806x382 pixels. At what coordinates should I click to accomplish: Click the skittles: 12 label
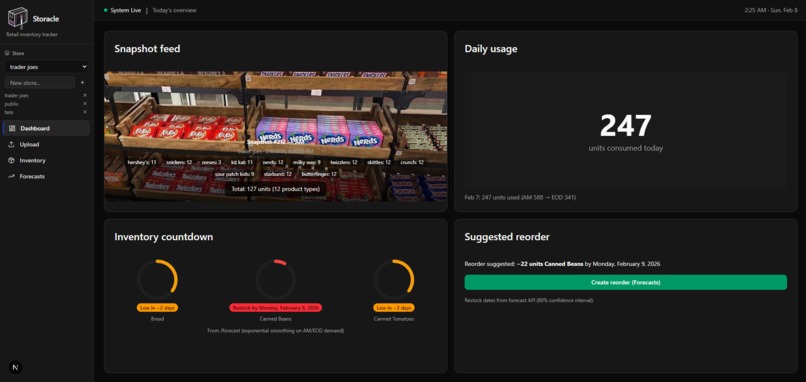coord(379,162)
